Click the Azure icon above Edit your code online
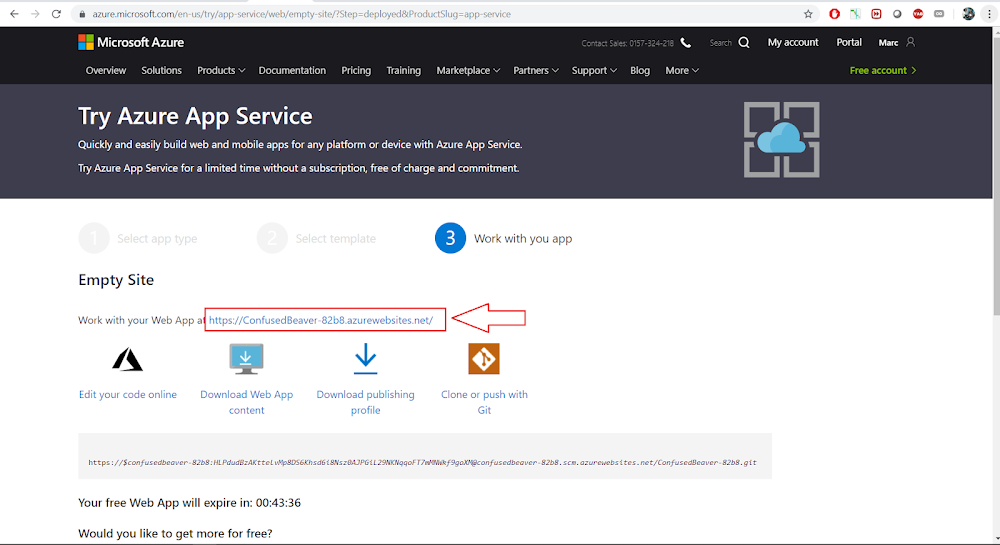Viewport: 1000px width, 545px height. [128, 360]
